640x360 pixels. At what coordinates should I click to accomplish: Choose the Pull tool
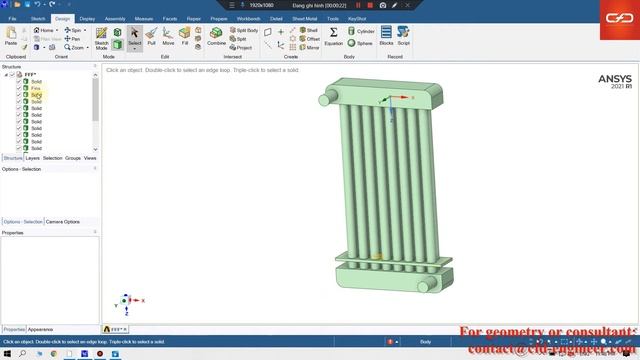pos(151,36)
